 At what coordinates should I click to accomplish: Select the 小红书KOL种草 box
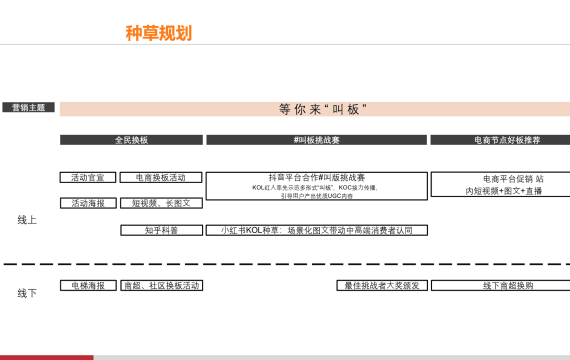317,230
